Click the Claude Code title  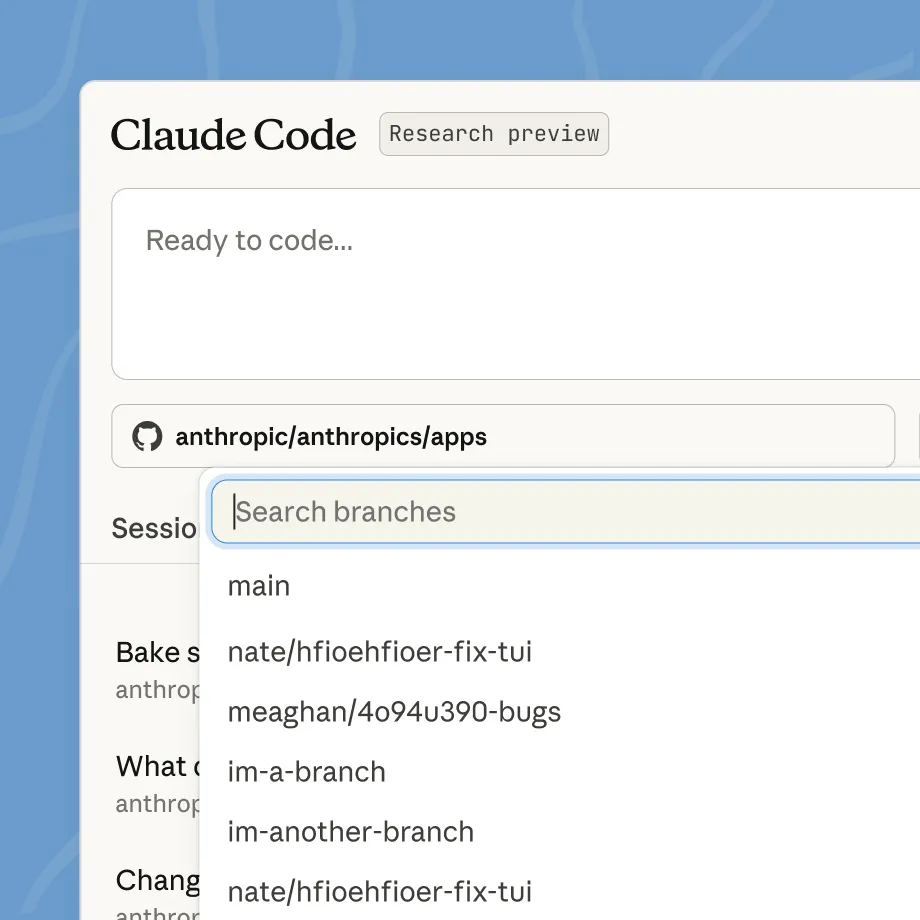[233, 135]
